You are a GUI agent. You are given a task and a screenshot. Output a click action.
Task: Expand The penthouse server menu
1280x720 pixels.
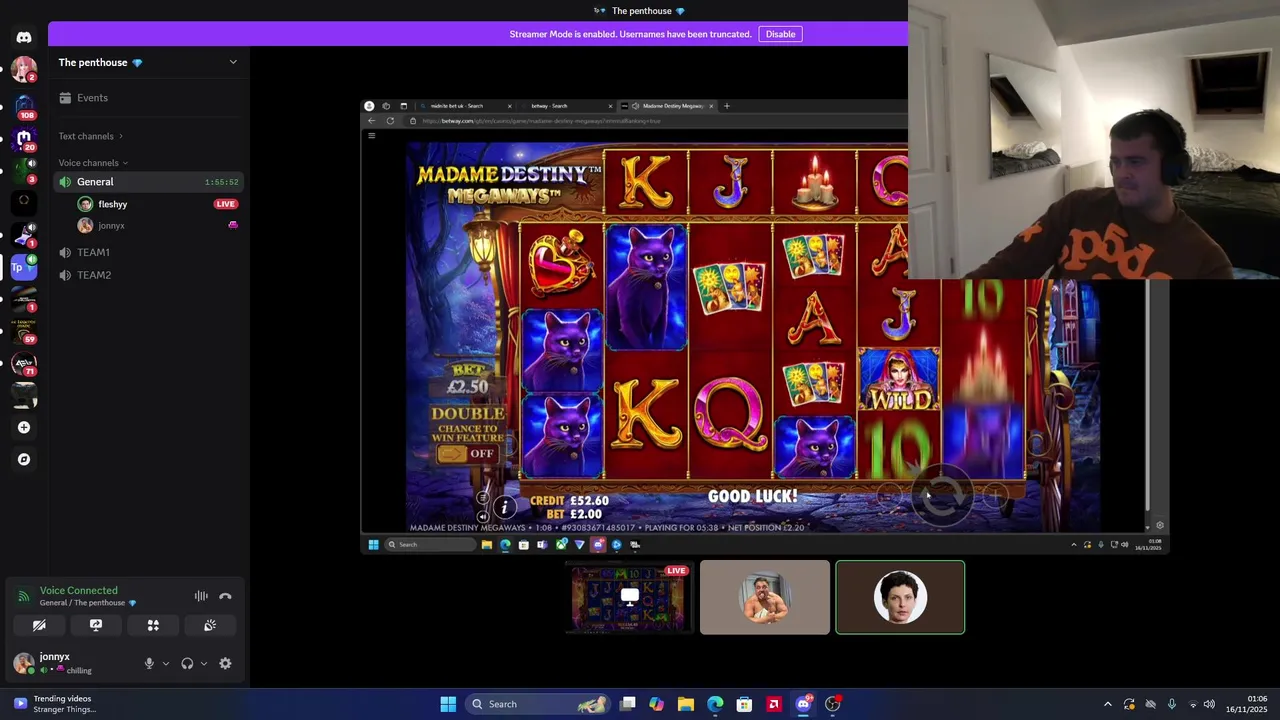pyautogui.click(x=233, y=62)
